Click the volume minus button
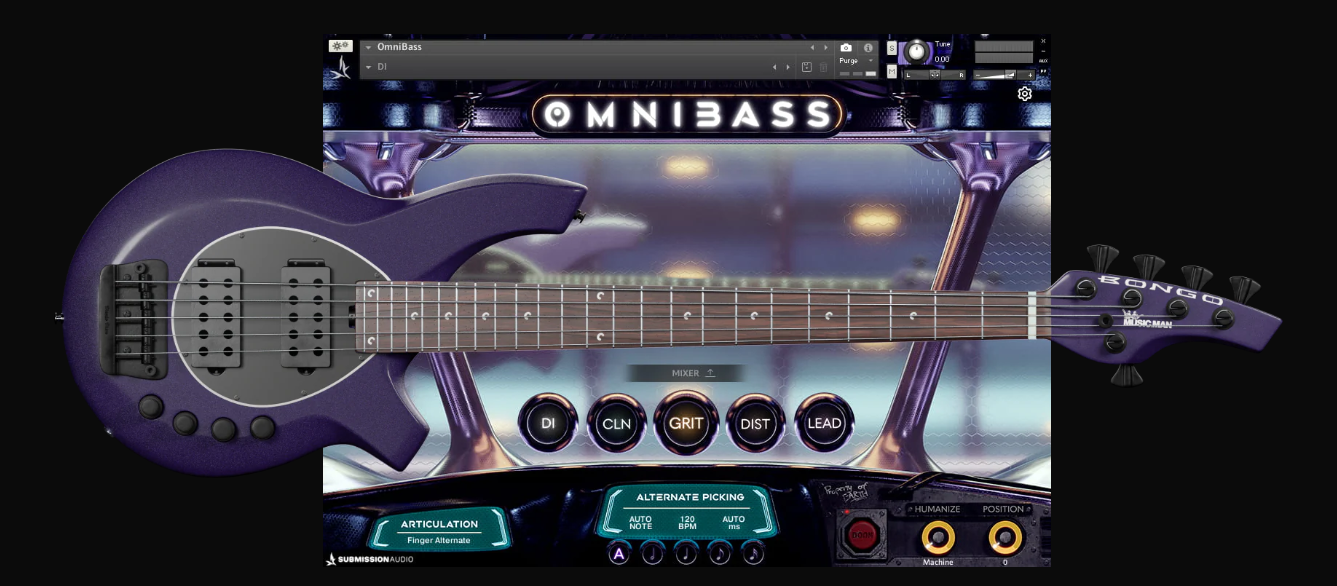Screen dimensions: 1337x586 [978, 75]
